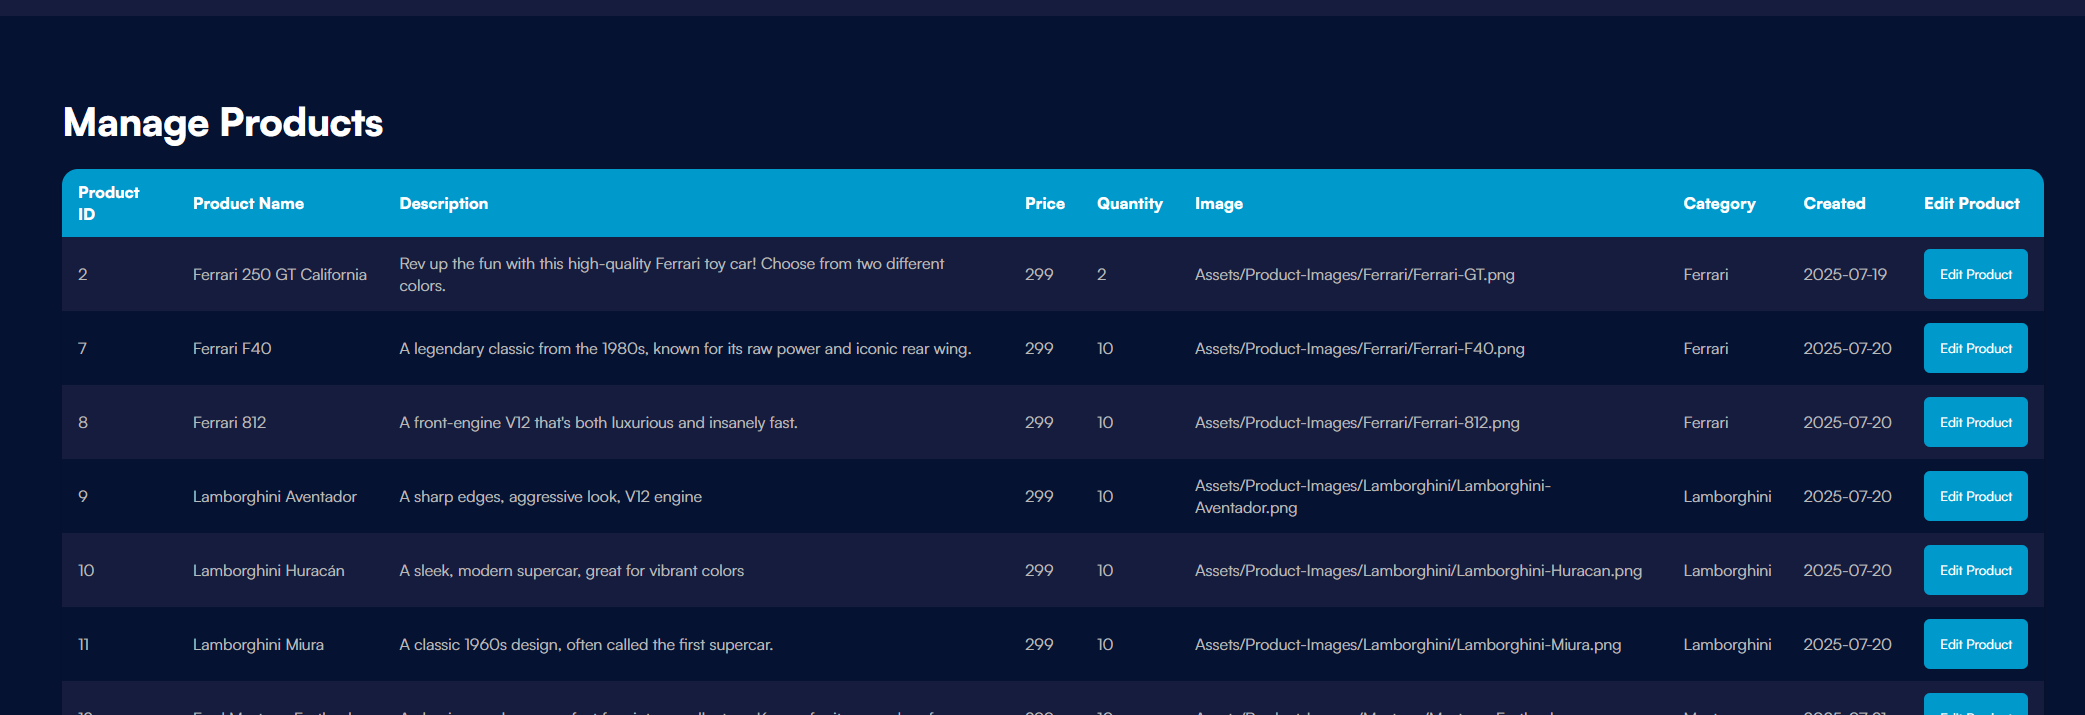The height and width of the screenshot is (715, 2085).
Task: Click the Ferrari-GT.png image path
Action: [x=1354, y=274]
